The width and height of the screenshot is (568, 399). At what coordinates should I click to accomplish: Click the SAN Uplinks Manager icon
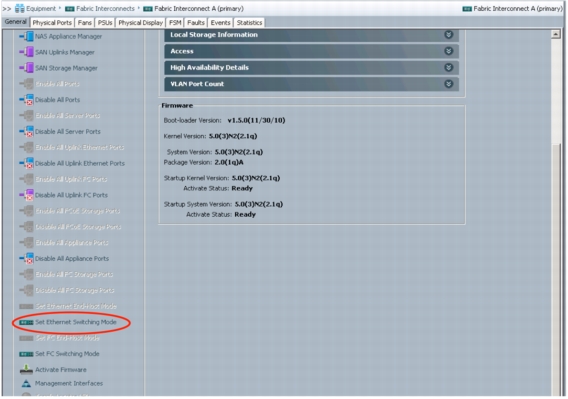[x=26, y=52]
